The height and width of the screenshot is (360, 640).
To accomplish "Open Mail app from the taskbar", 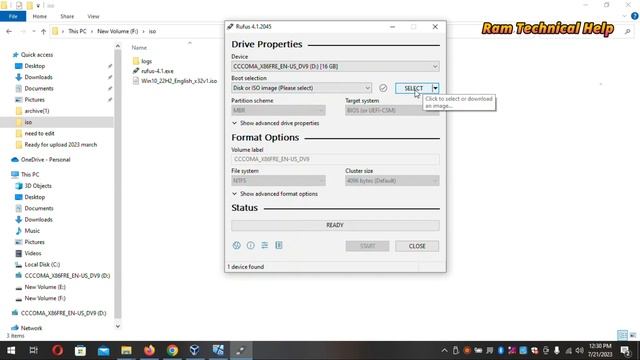I will (103, 351).
